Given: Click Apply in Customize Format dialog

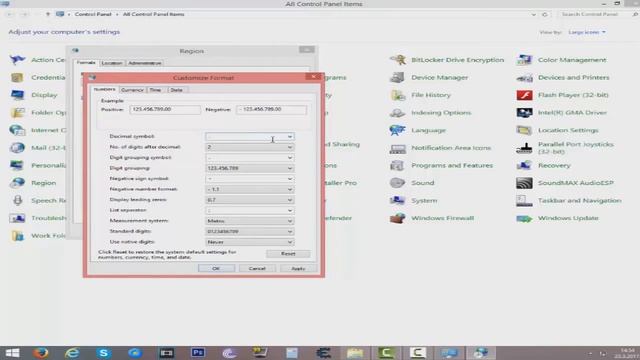Looking at the screenshot, I should (x=298, y=268).
